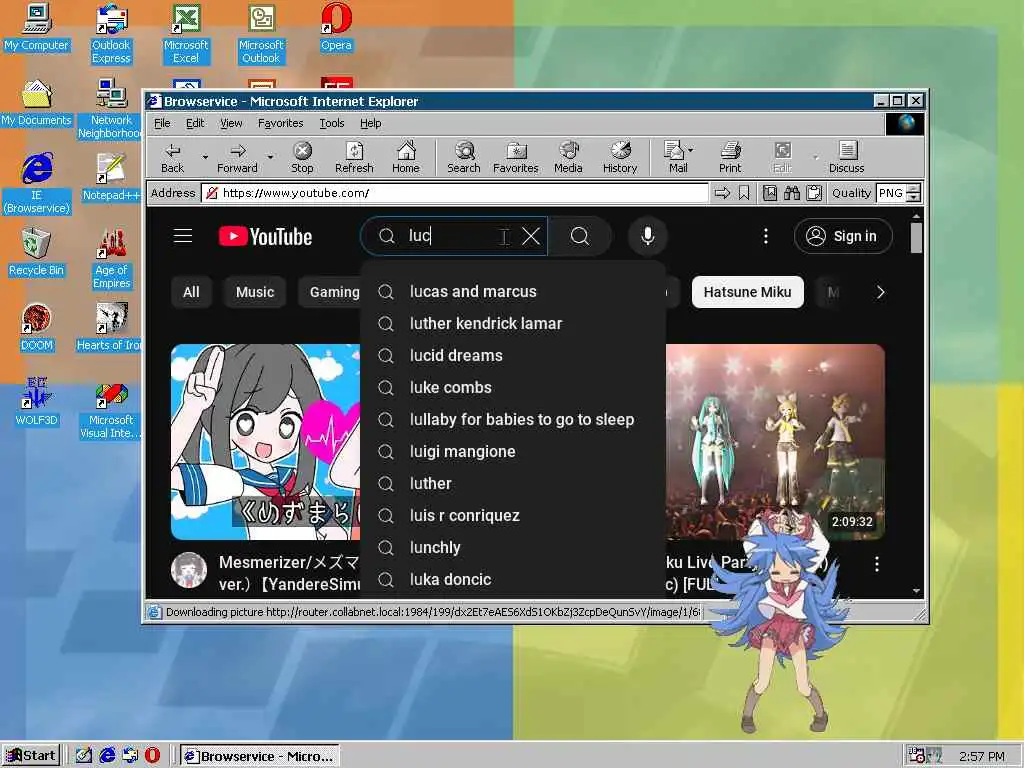Click the clipboard icon in address toolbar
This screenshot has height=768, width=1024.
pyautogui.click(x=814, y=193)
